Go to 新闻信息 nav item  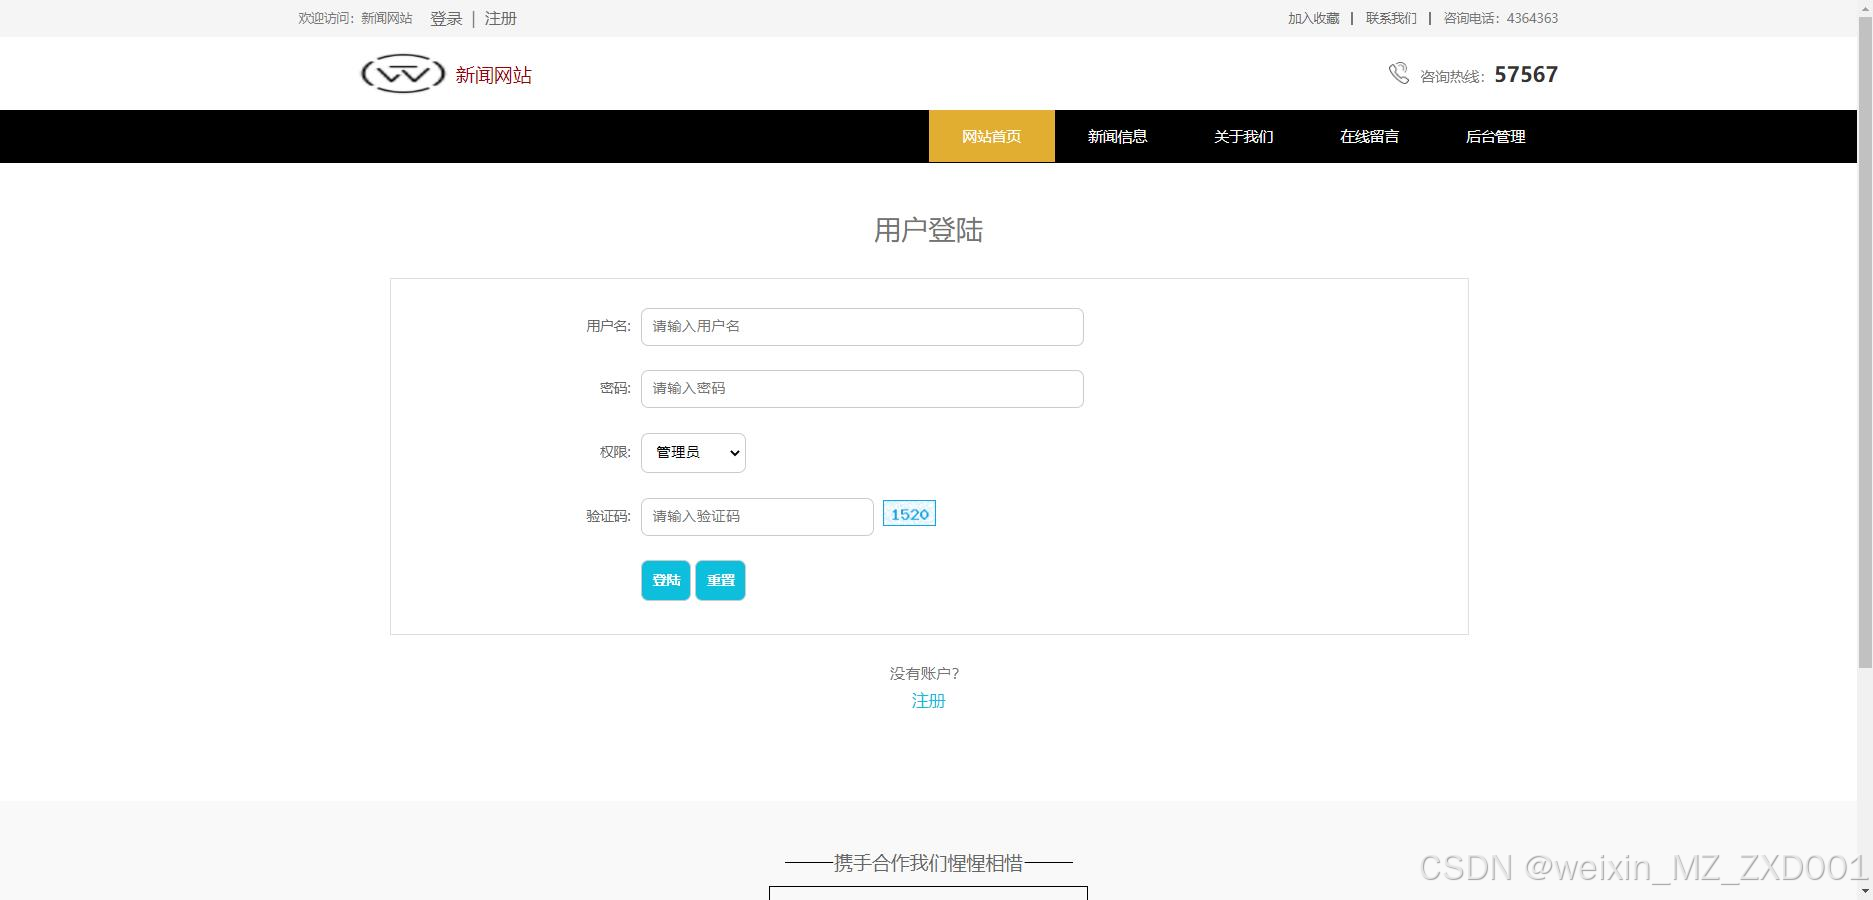[x=1118, y=136]
